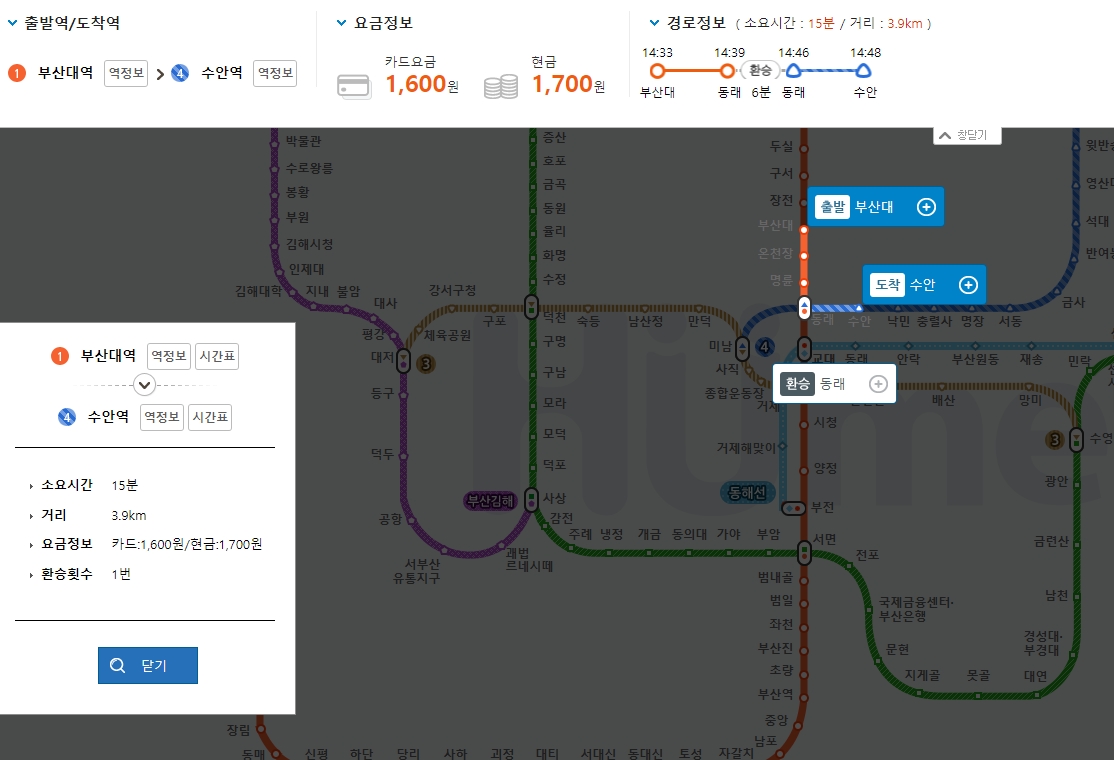
Task: Click the 도착 tag on map
Action: tap(887, 285)
